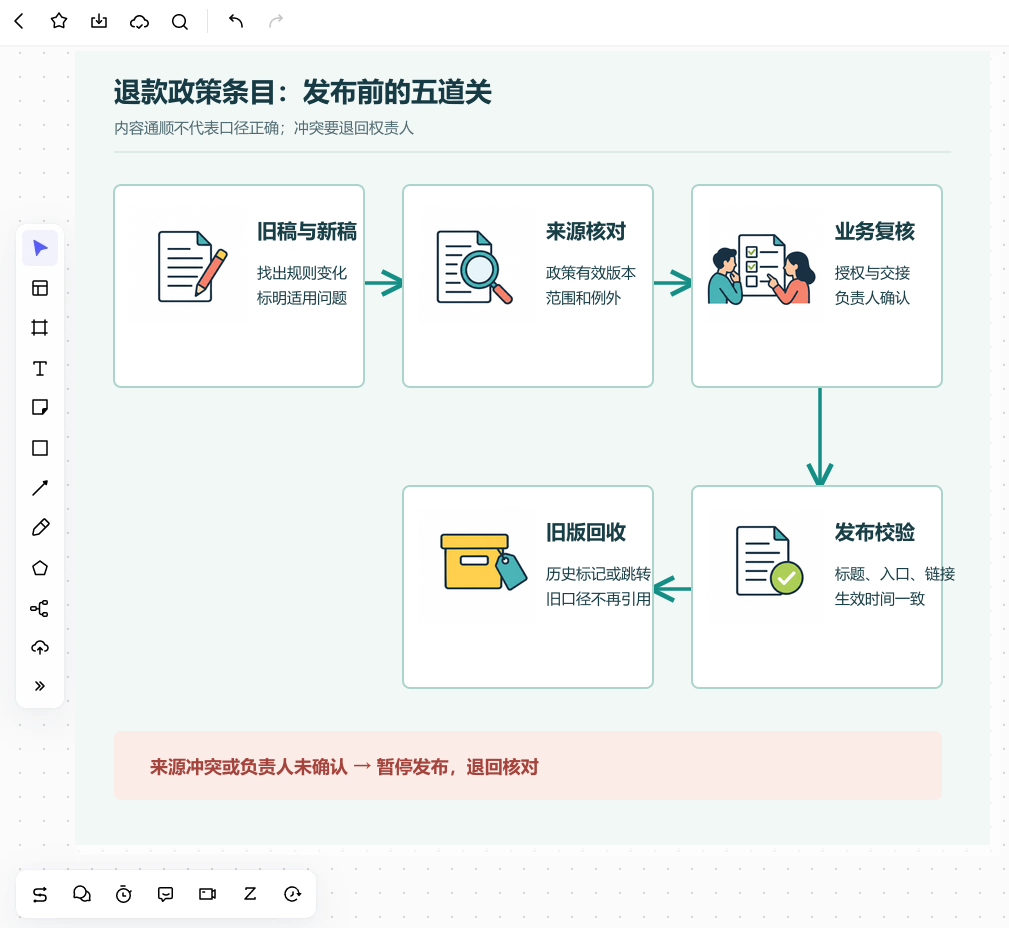This screenshot has width=1009, height=928.
Task: Select the polygon shape tool
Action: [x=40, y=568]
